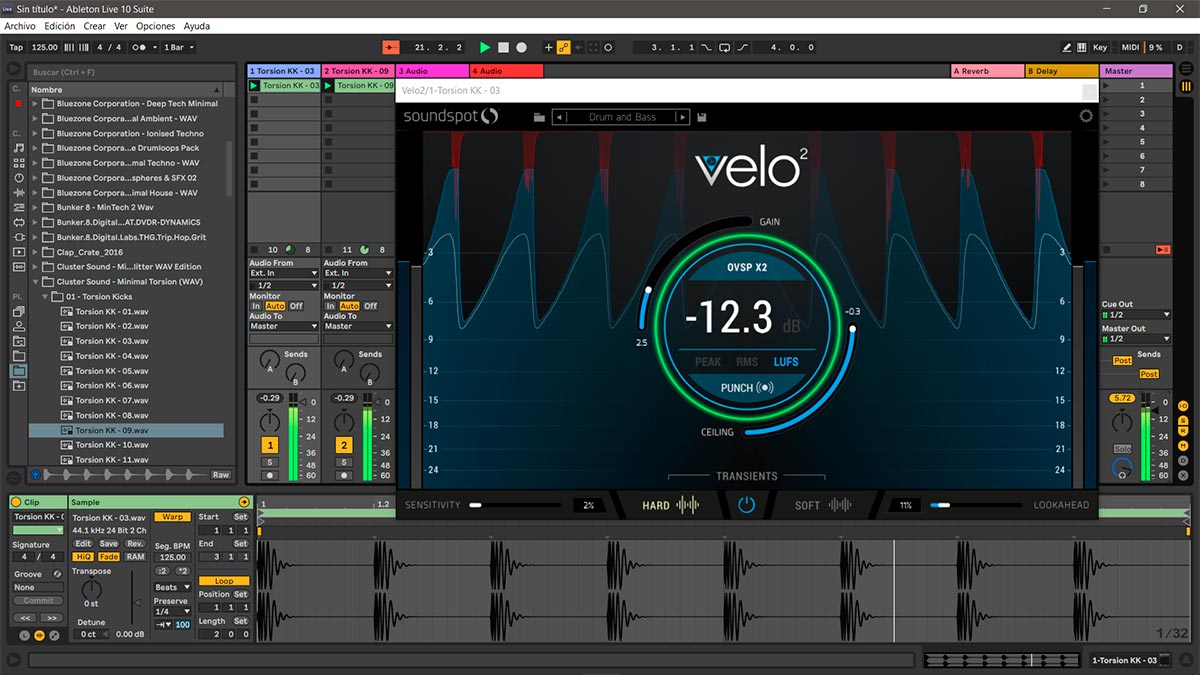Click the Tap tempo button
Viewport: 1200px width, 675px height.
(16, 47)
